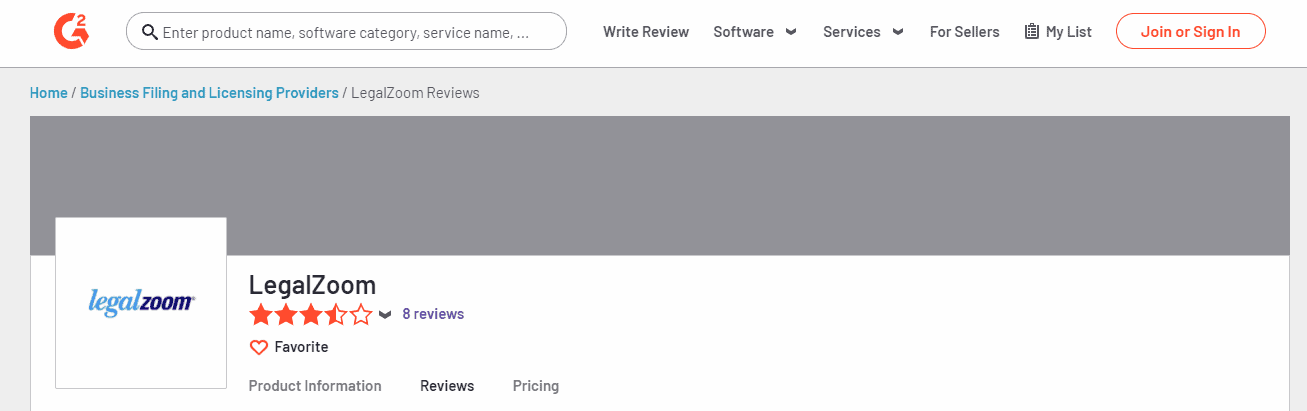Click the G2 logo icon
Image resolution: width=1307 pixels, height=411 pixels.
coord(70,31)
